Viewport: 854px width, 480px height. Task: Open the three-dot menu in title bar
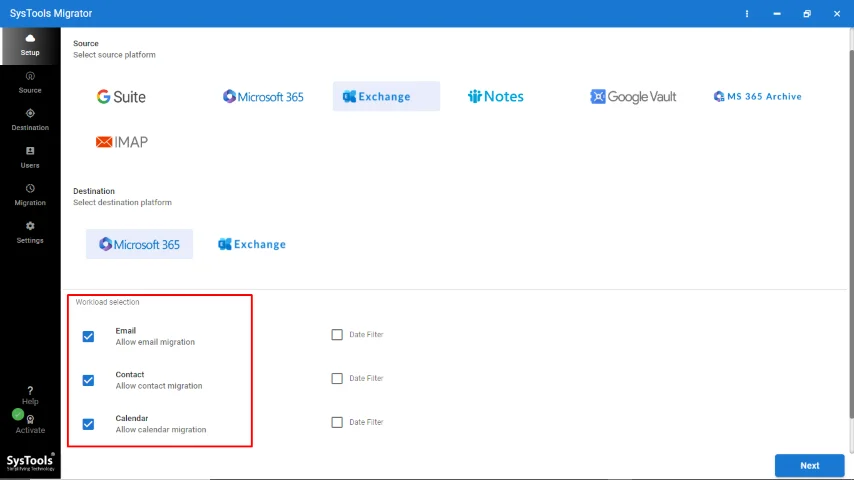tap(747, 14)
